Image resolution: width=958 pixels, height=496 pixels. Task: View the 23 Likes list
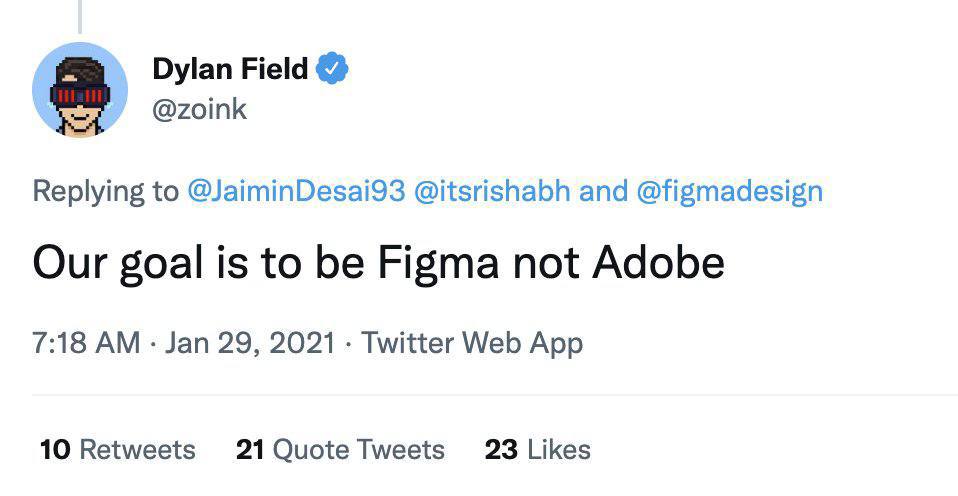[x=538, y=450]
